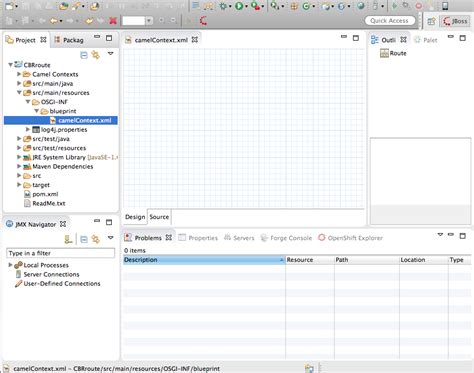Open the Properties view tab

(198, 238)
